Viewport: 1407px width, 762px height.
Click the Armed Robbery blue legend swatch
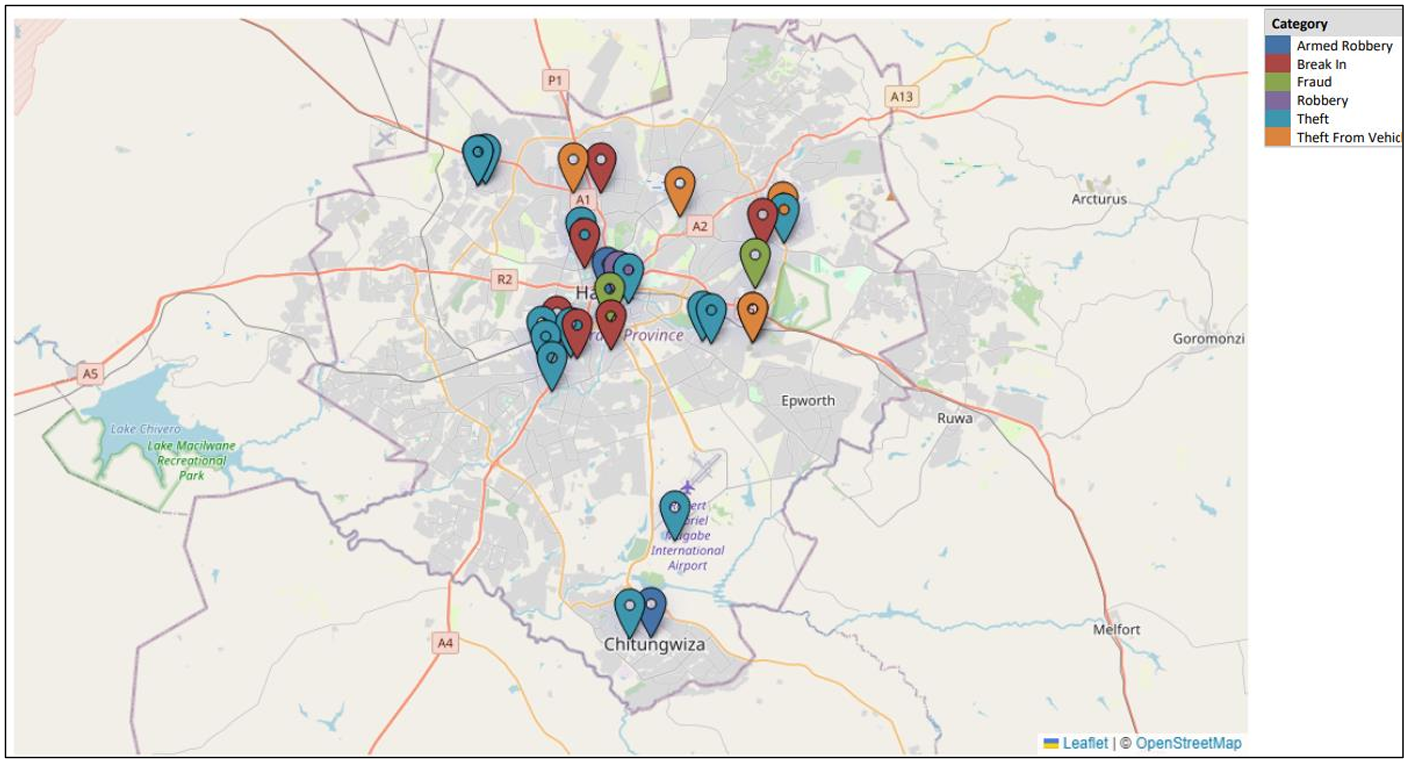pyautogui.click(x=1277, y=46)
